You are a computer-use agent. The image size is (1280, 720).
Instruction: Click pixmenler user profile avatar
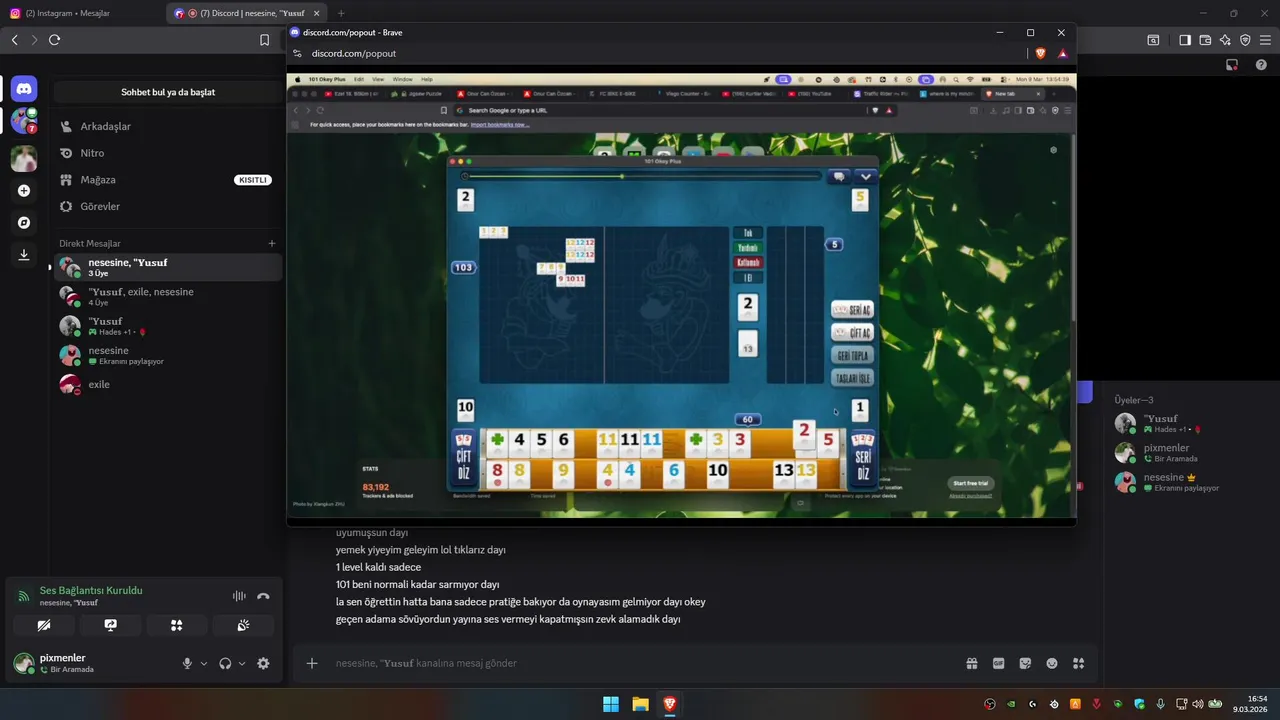tap(23, 663)
